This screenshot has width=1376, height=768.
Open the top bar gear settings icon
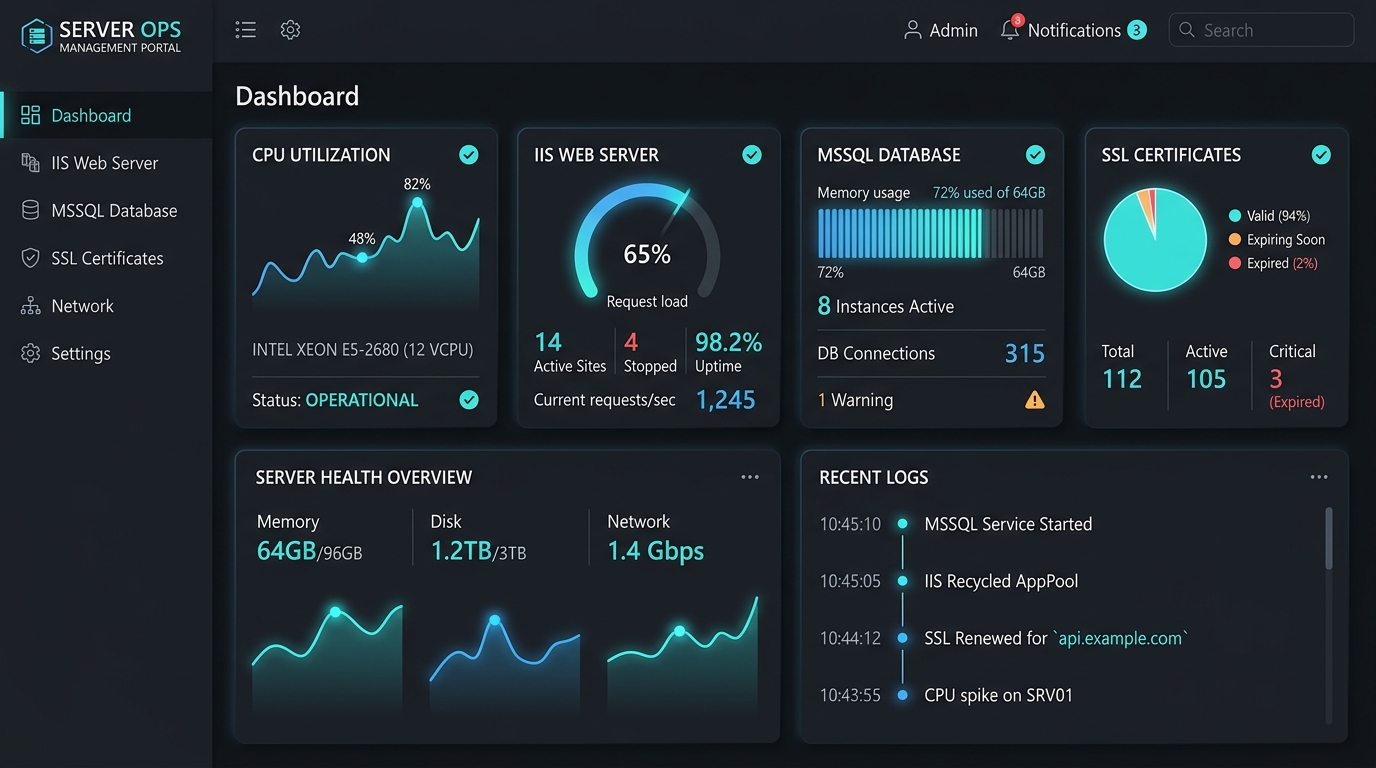290,30
